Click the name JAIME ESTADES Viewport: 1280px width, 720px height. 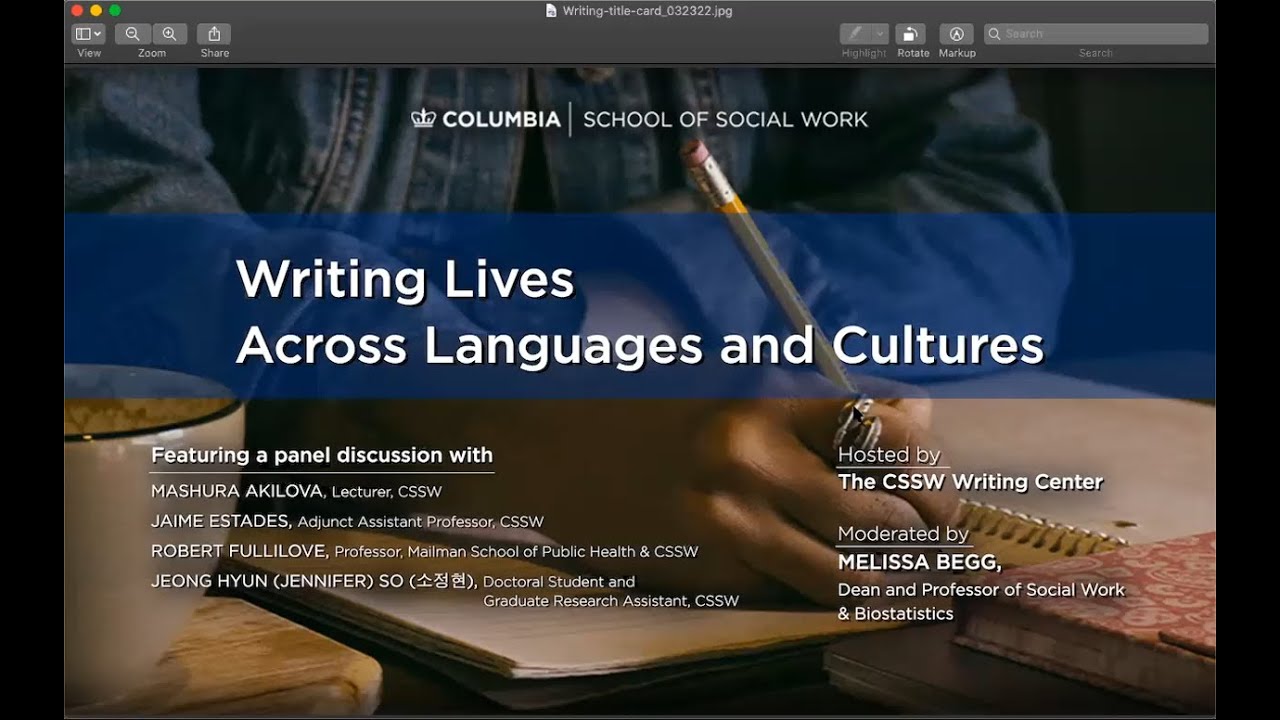[x=221, y=521]
